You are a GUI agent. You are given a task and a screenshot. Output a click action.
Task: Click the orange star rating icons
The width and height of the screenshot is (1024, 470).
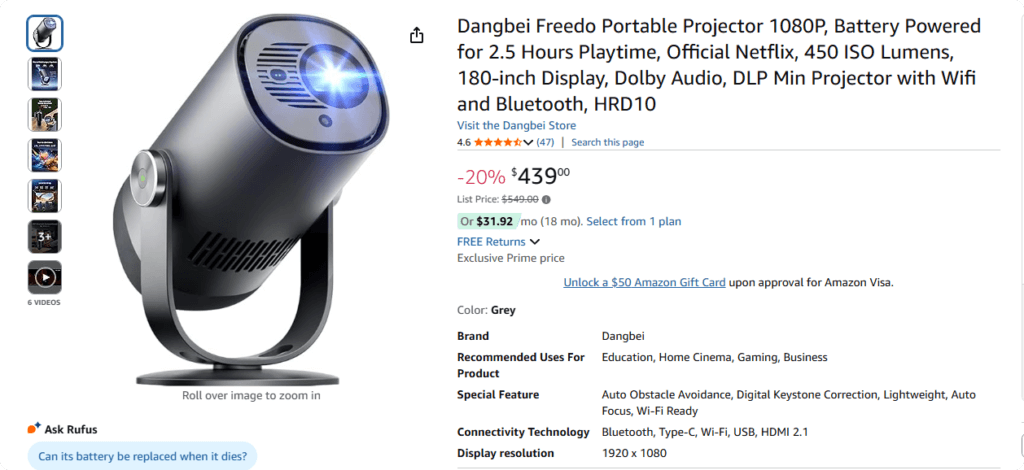pyautogui.click(x=497, y=142)
